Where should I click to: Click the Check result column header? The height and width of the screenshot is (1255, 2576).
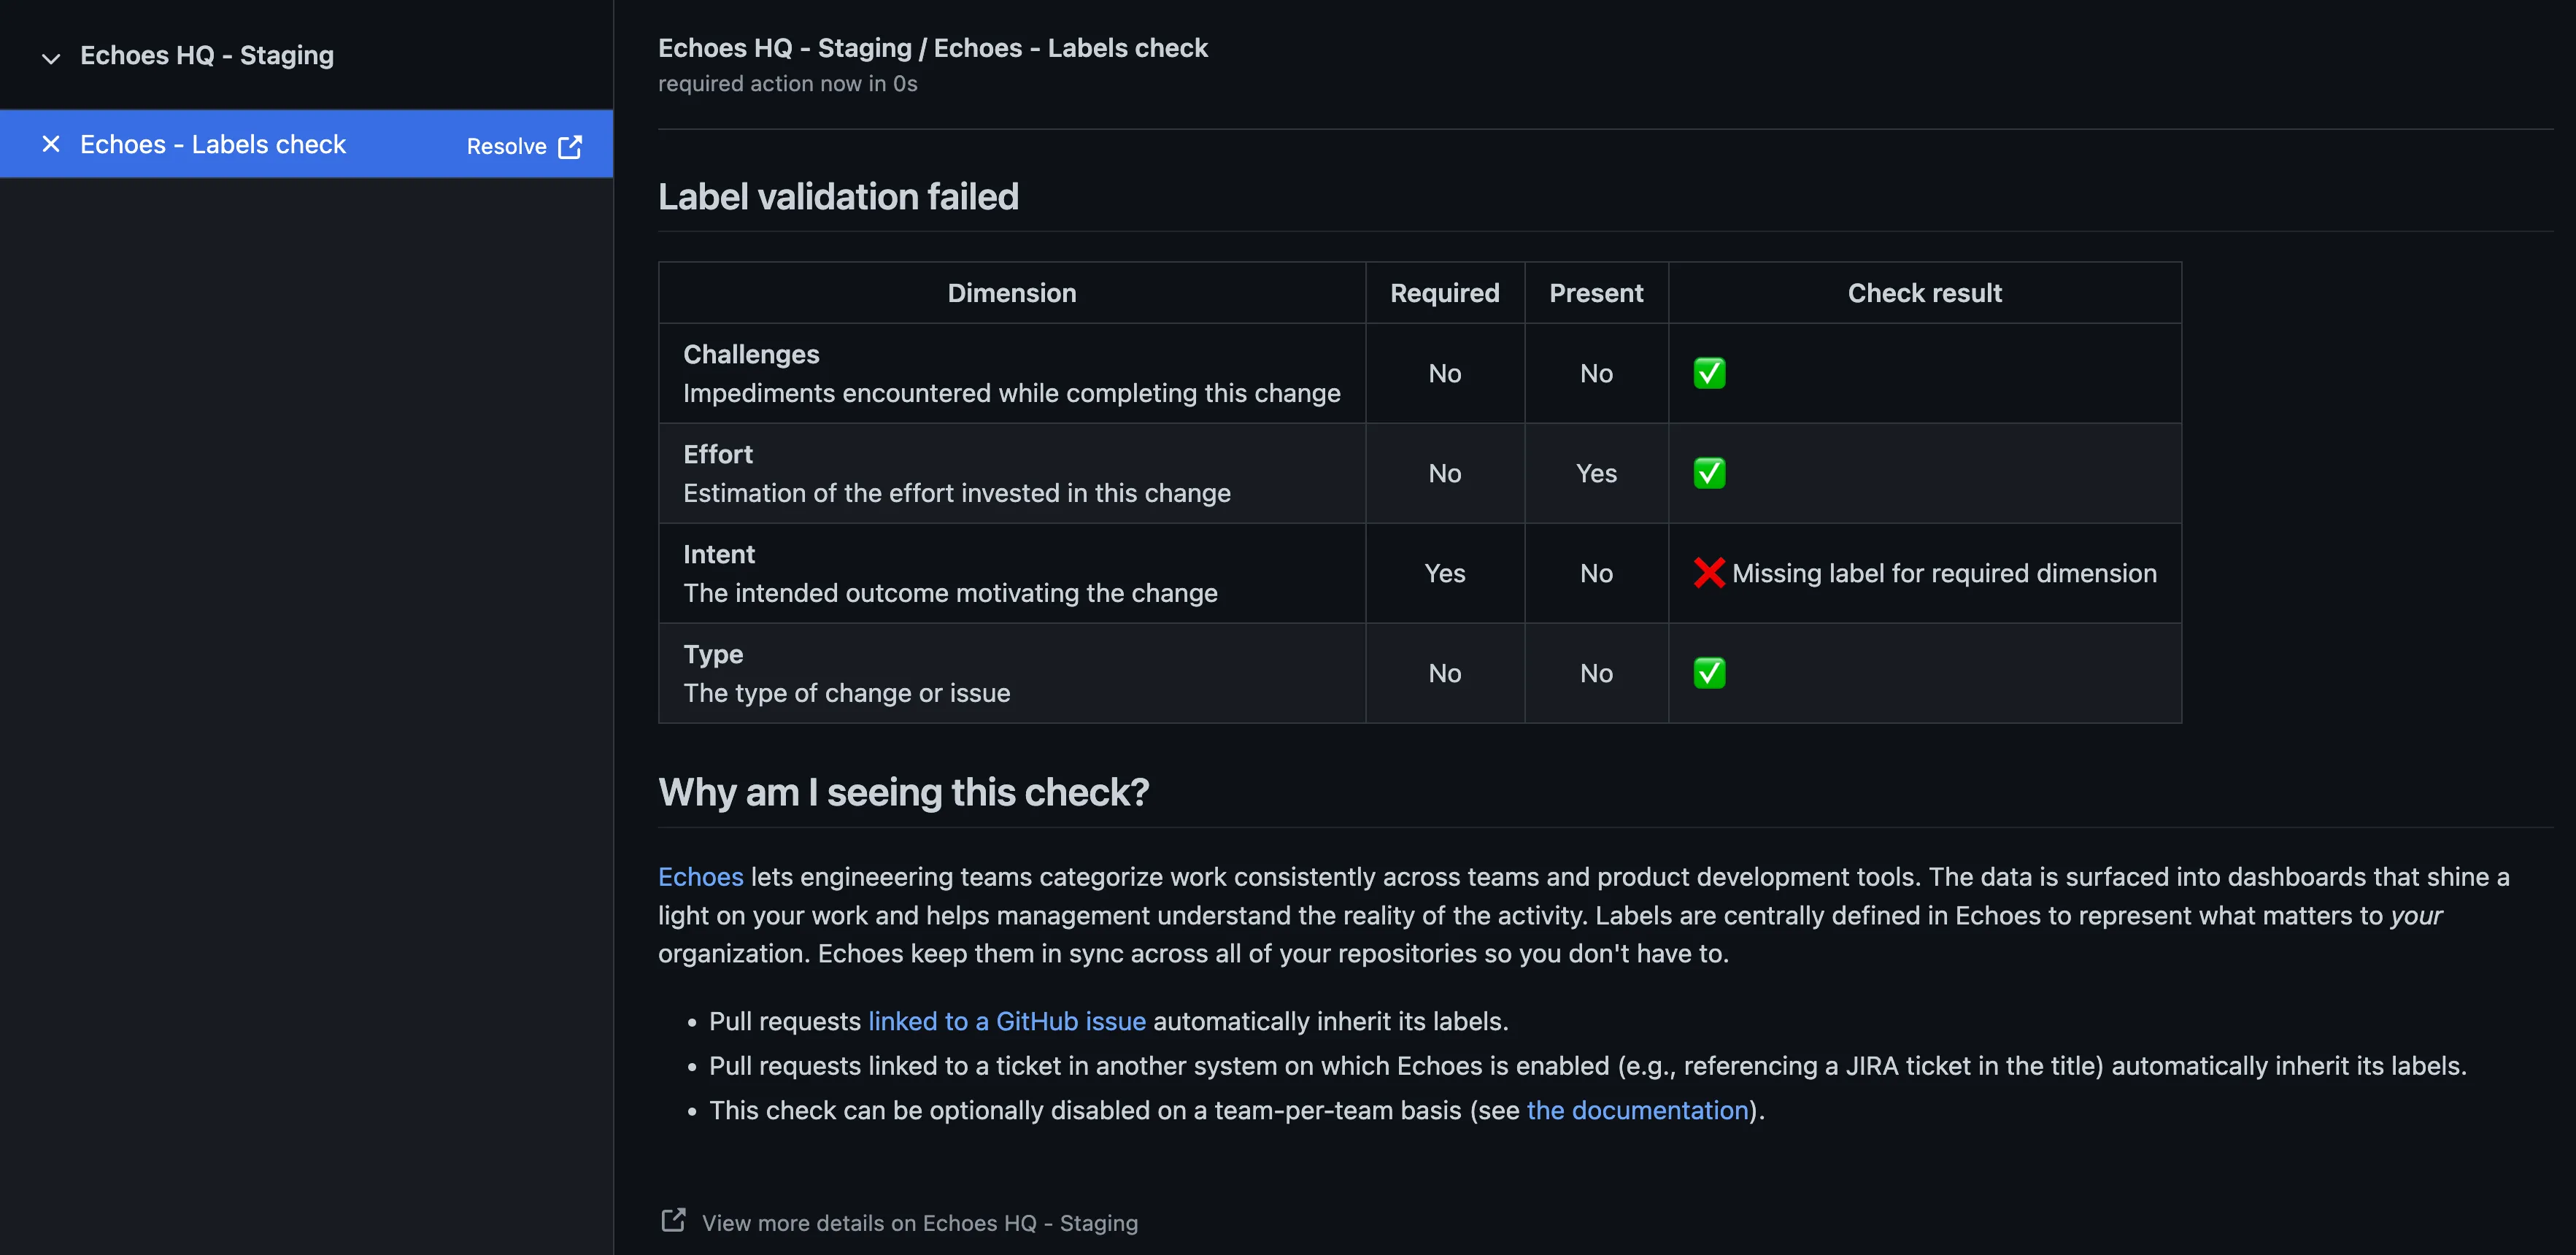[x=1924, y=293]
